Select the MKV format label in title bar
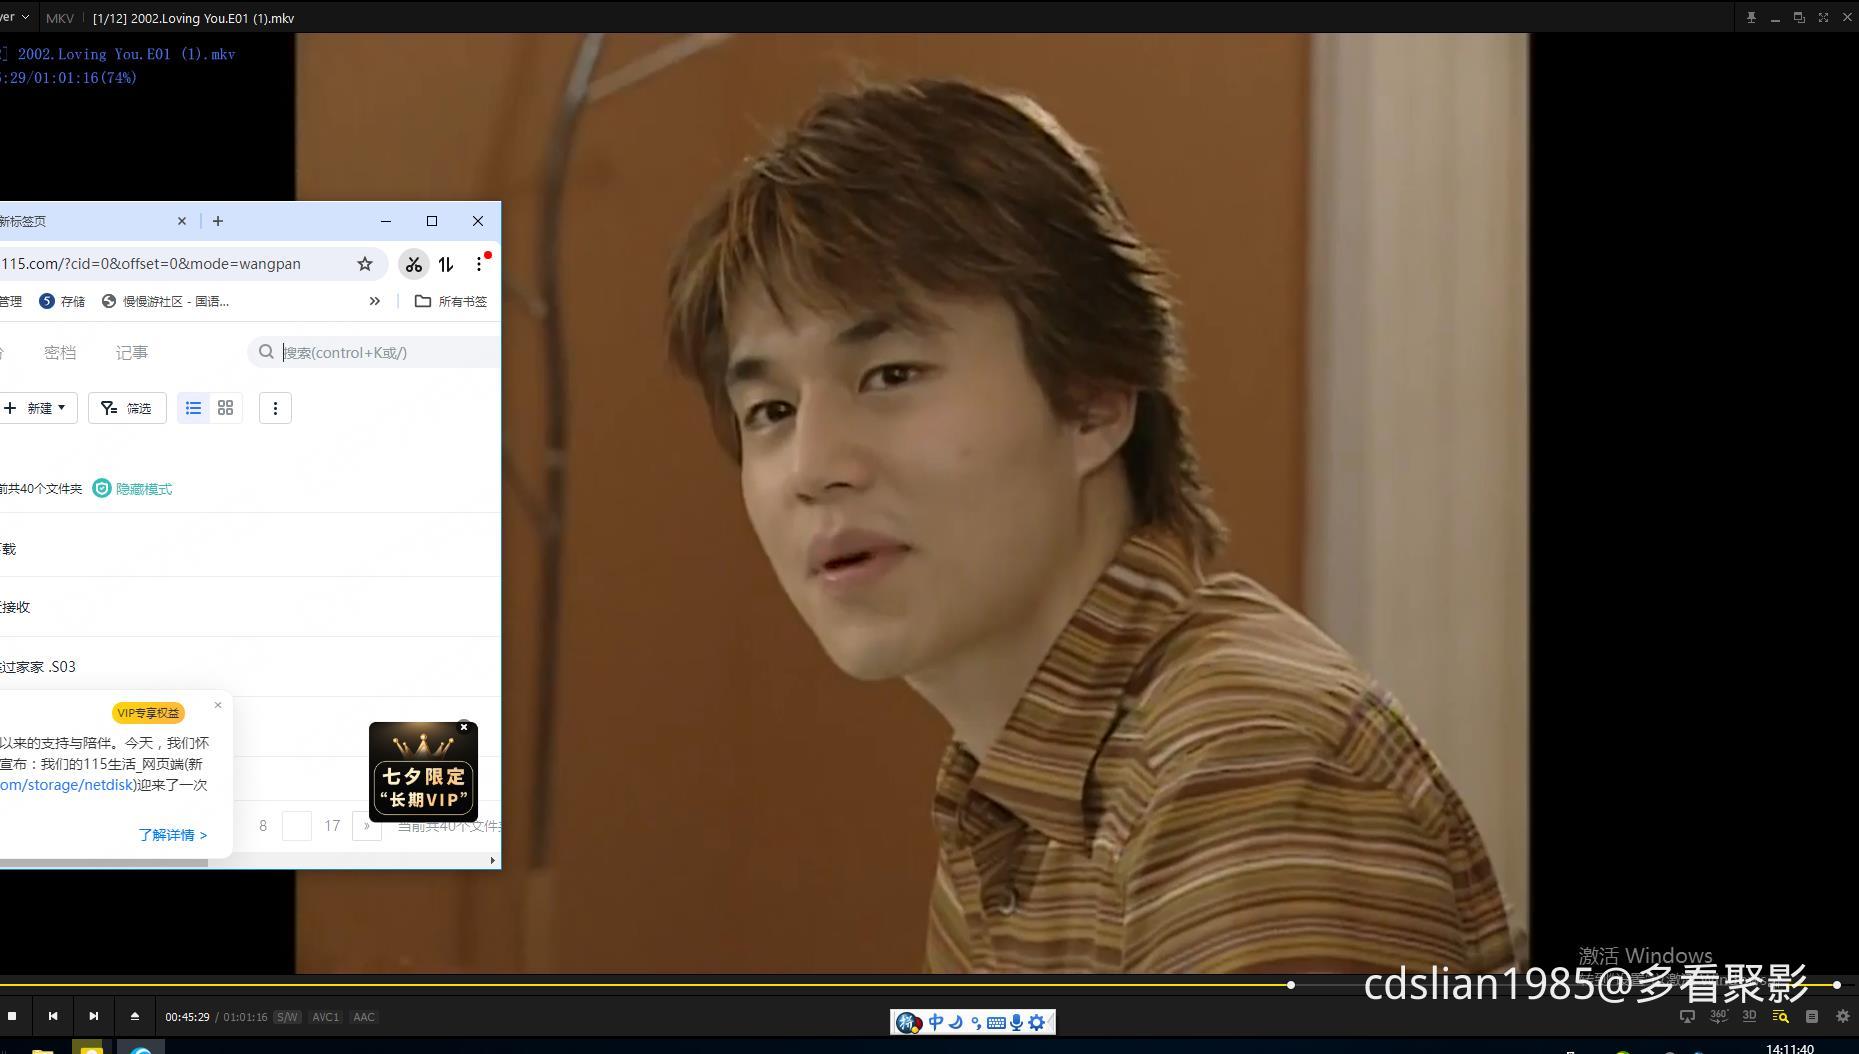1859x1054 pixels. [60, 18]
